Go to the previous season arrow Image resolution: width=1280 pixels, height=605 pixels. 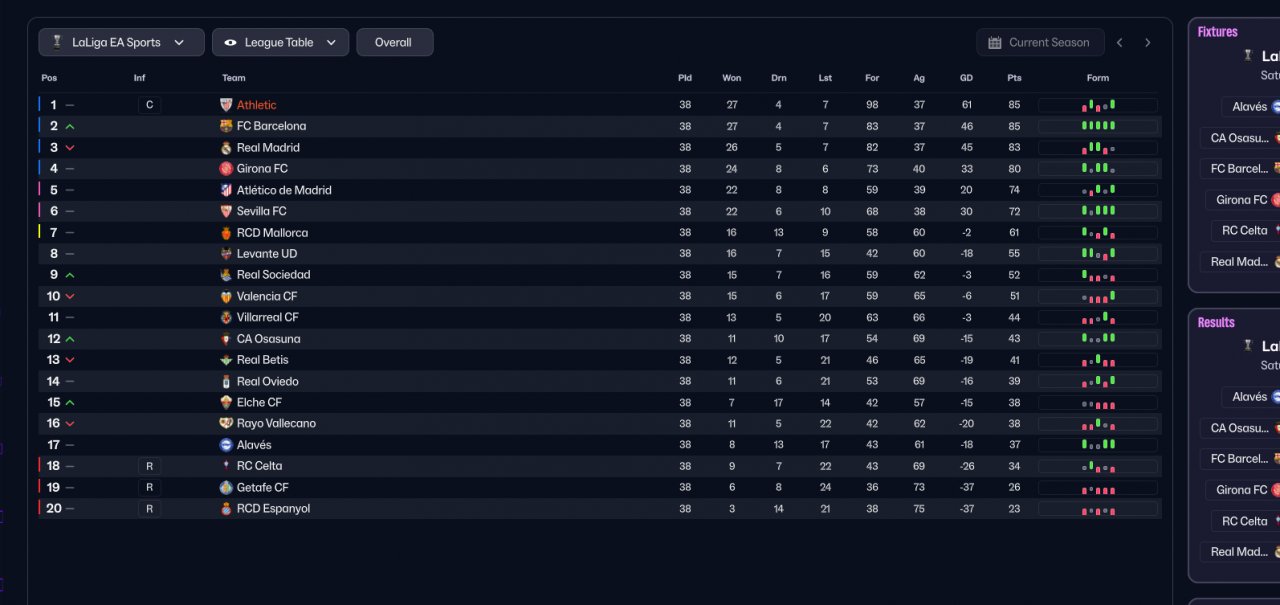(x=1120, y=42)
